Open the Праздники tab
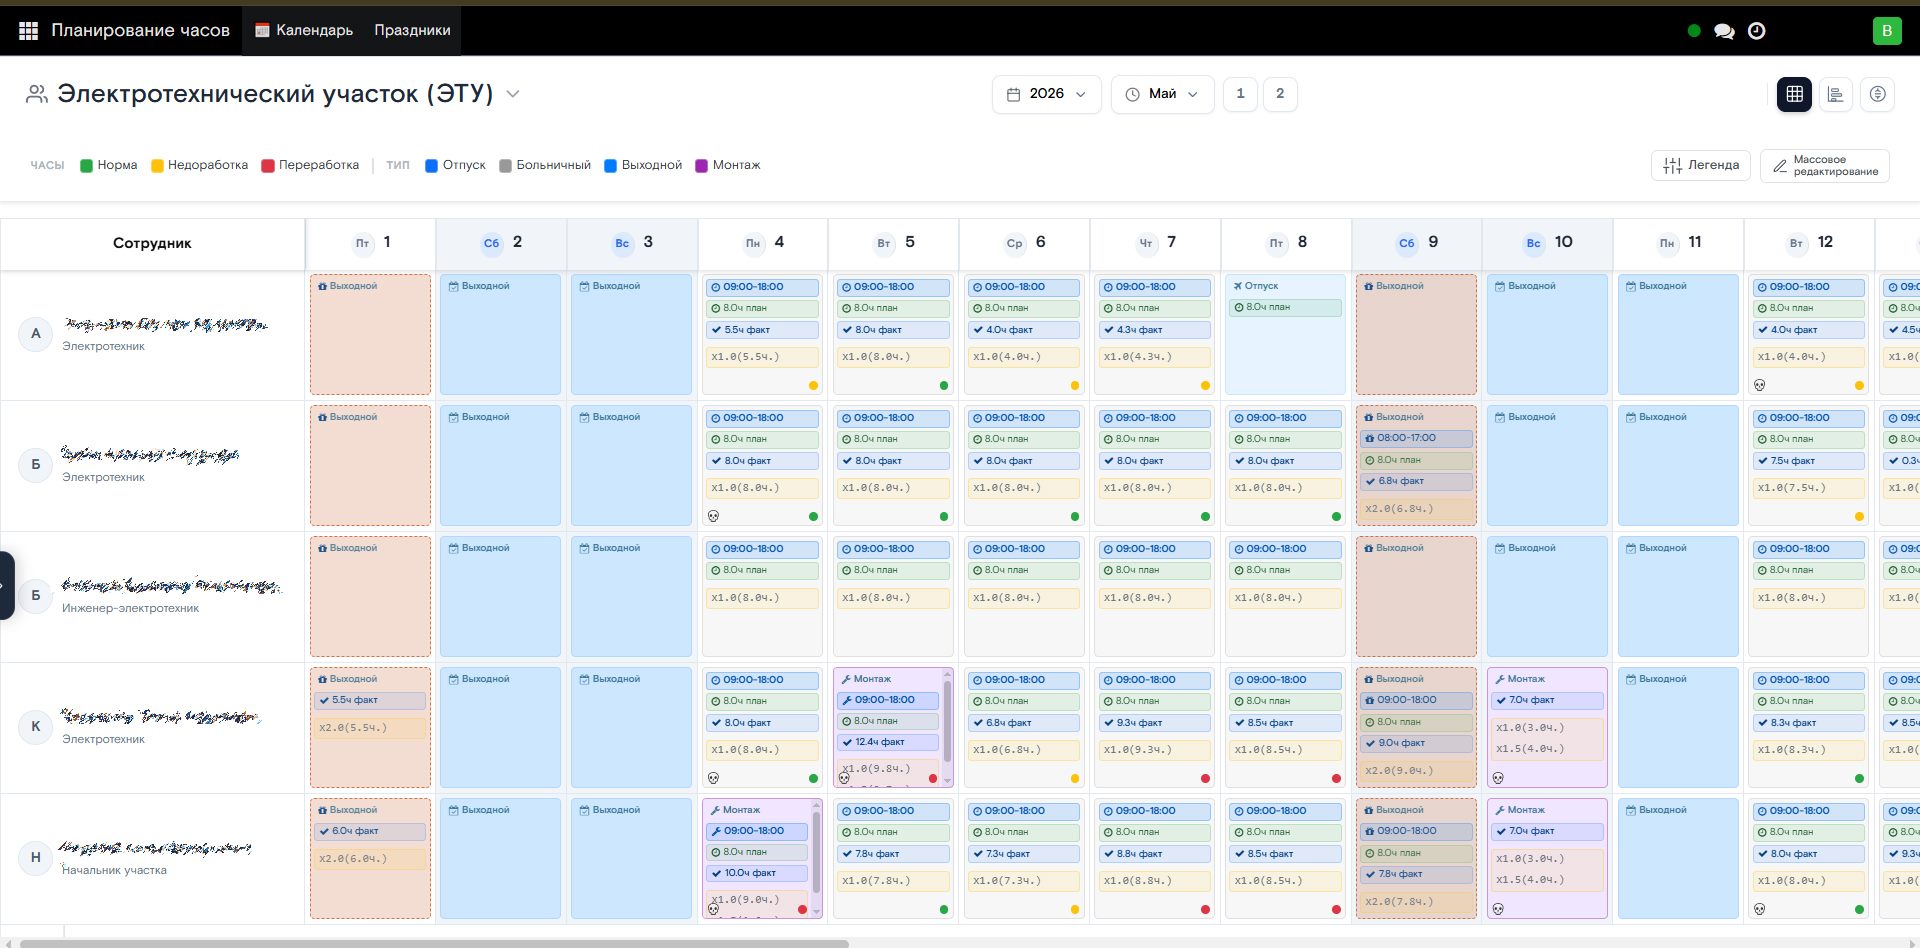The image size is (1920, 948). (x=412, y=30)
